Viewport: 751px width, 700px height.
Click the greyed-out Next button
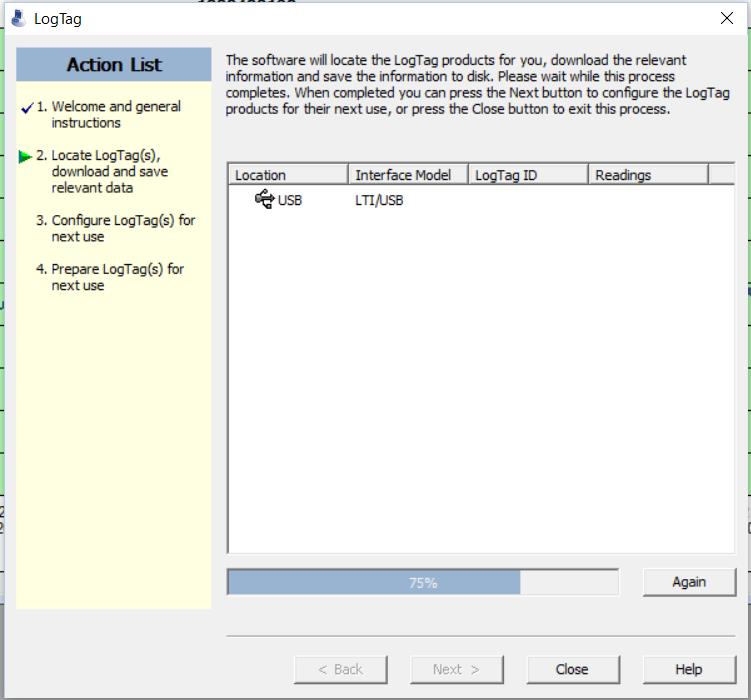click(456, 669)
